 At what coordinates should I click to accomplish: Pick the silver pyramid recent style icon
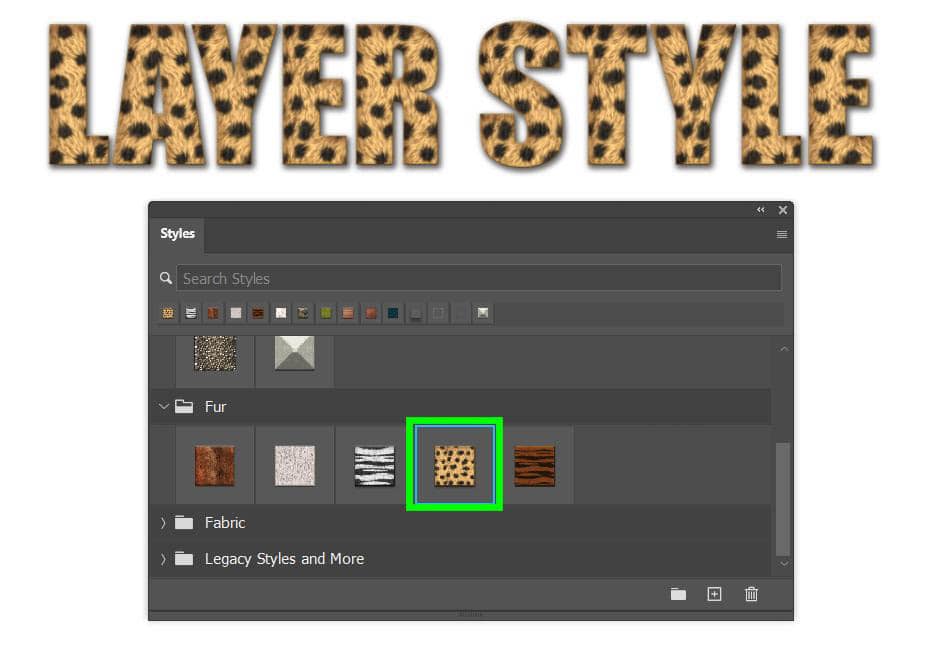(x=483, y=313)
